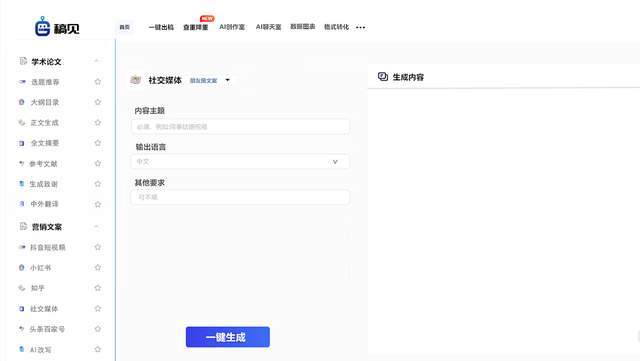Click the 生成致谢 item icon
Viewport: 640px width, 361px height.
(22, 184)
